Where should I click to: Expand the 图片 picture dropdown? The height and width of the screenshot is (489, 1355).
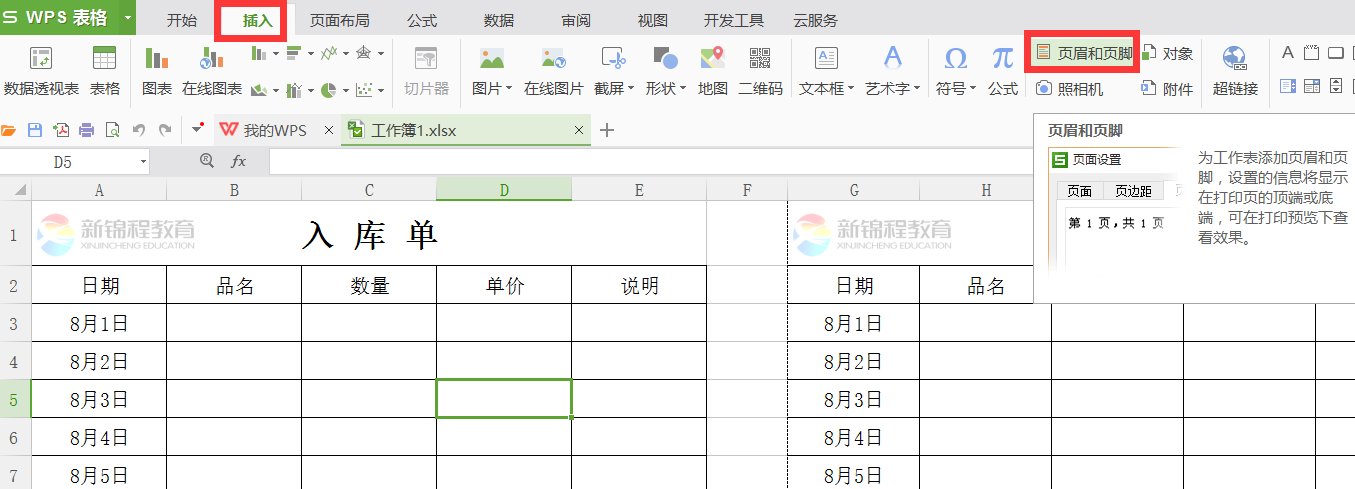pyautogui.click(x=509, y=89)
